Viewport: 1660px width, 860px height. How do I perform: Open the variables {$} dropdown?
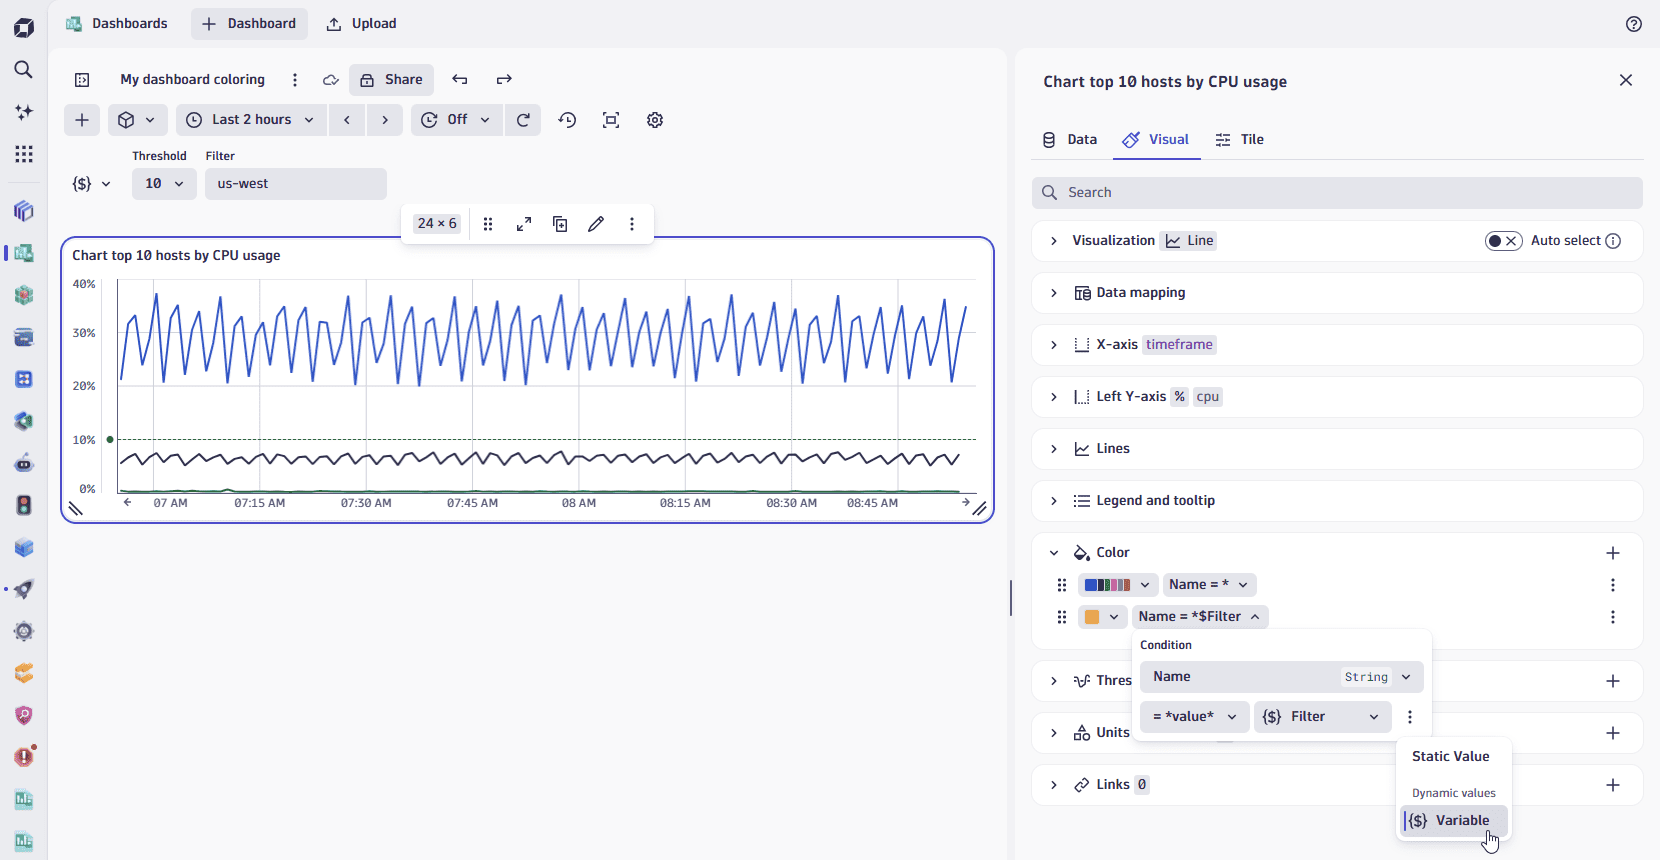point(91,184)
